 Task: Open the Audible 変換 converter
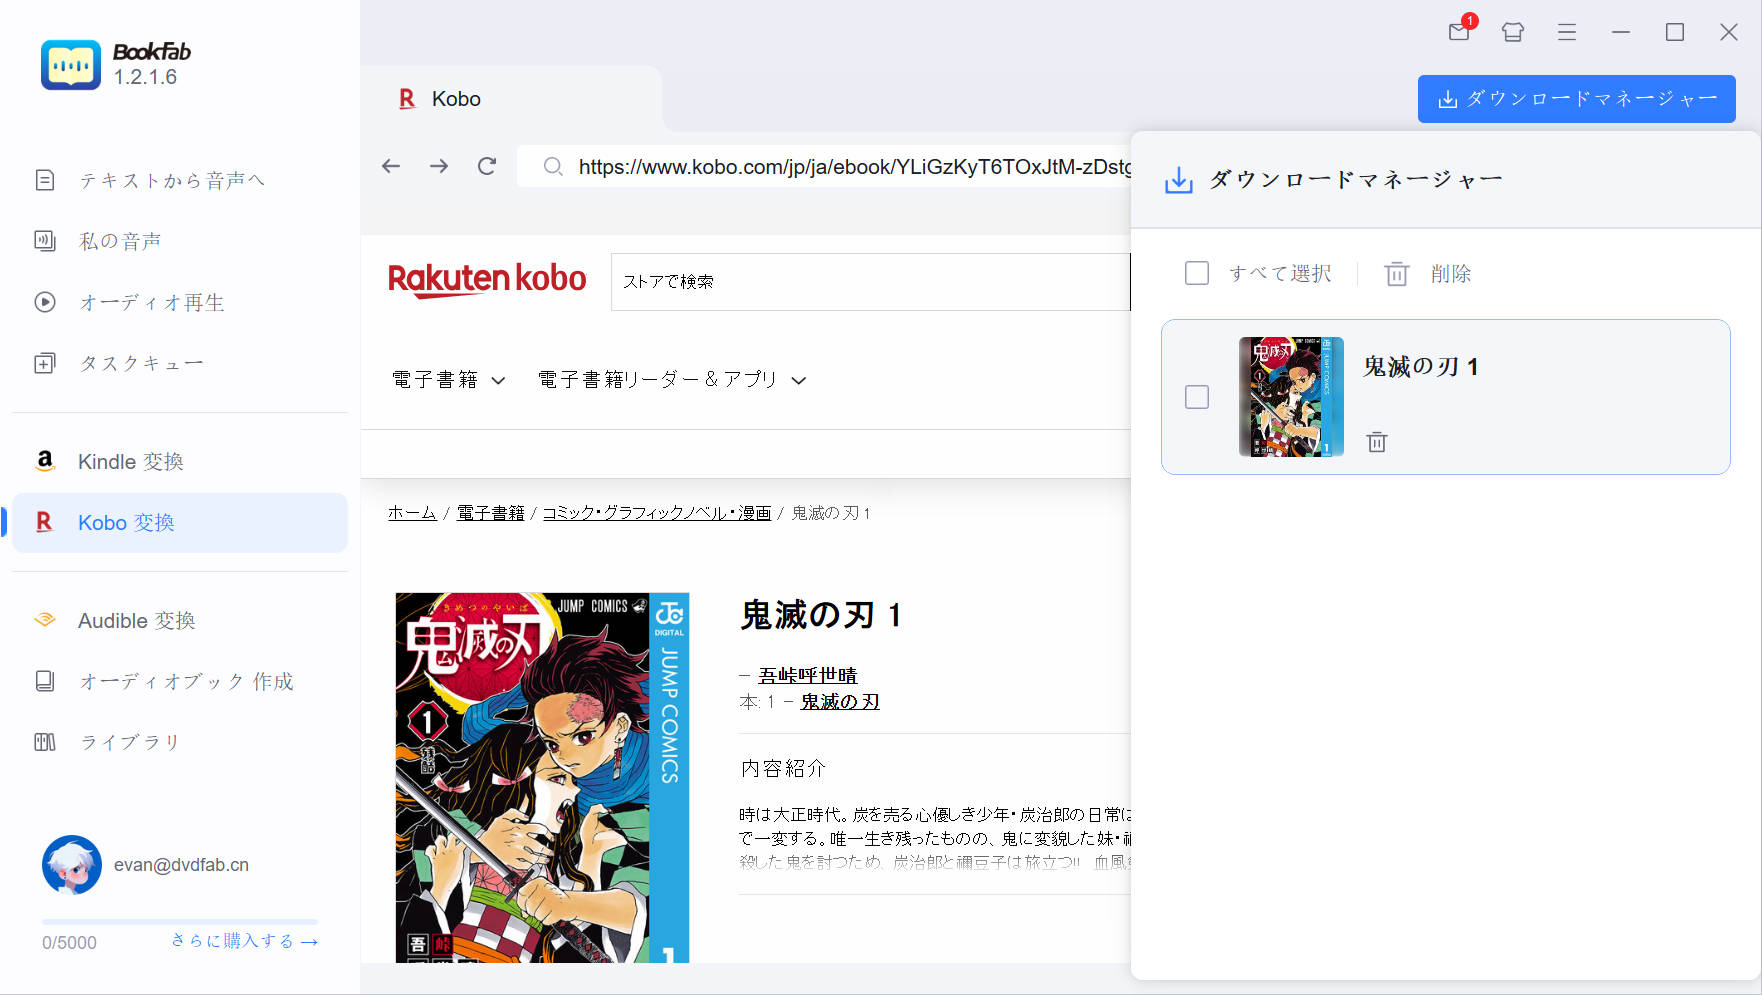point(135,620)
